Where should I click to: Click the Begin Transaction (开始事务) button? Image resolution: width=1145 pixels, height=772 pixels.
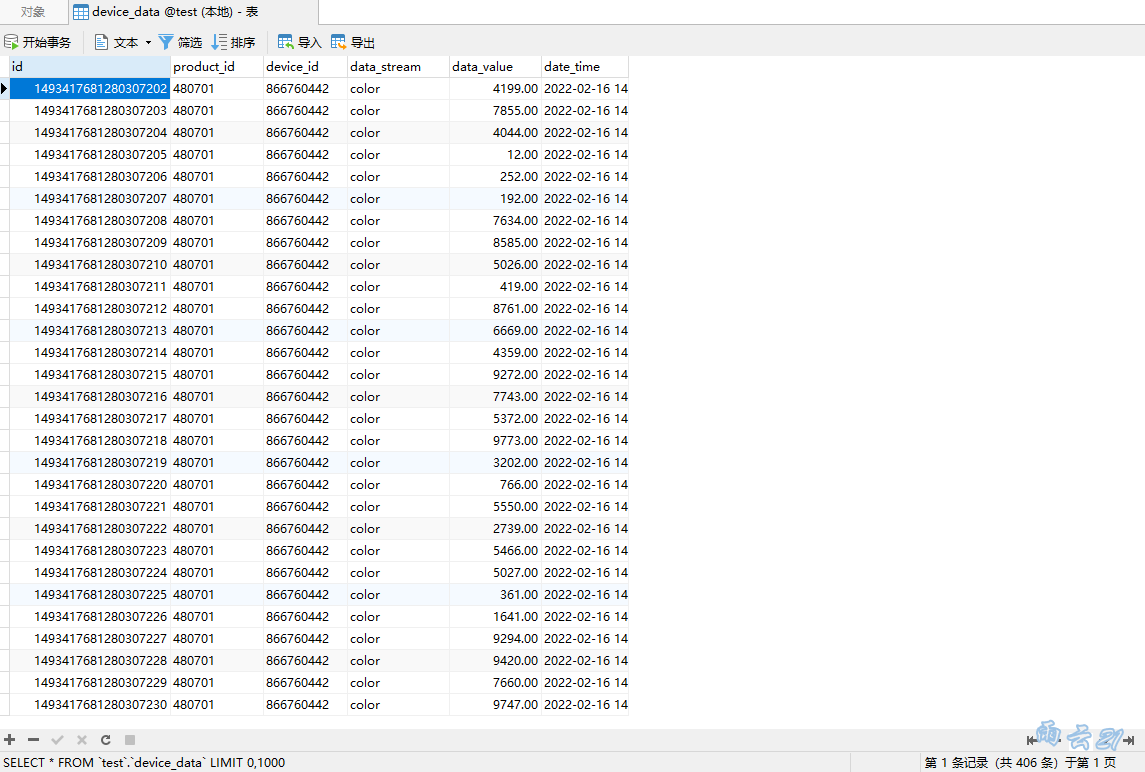38,42
